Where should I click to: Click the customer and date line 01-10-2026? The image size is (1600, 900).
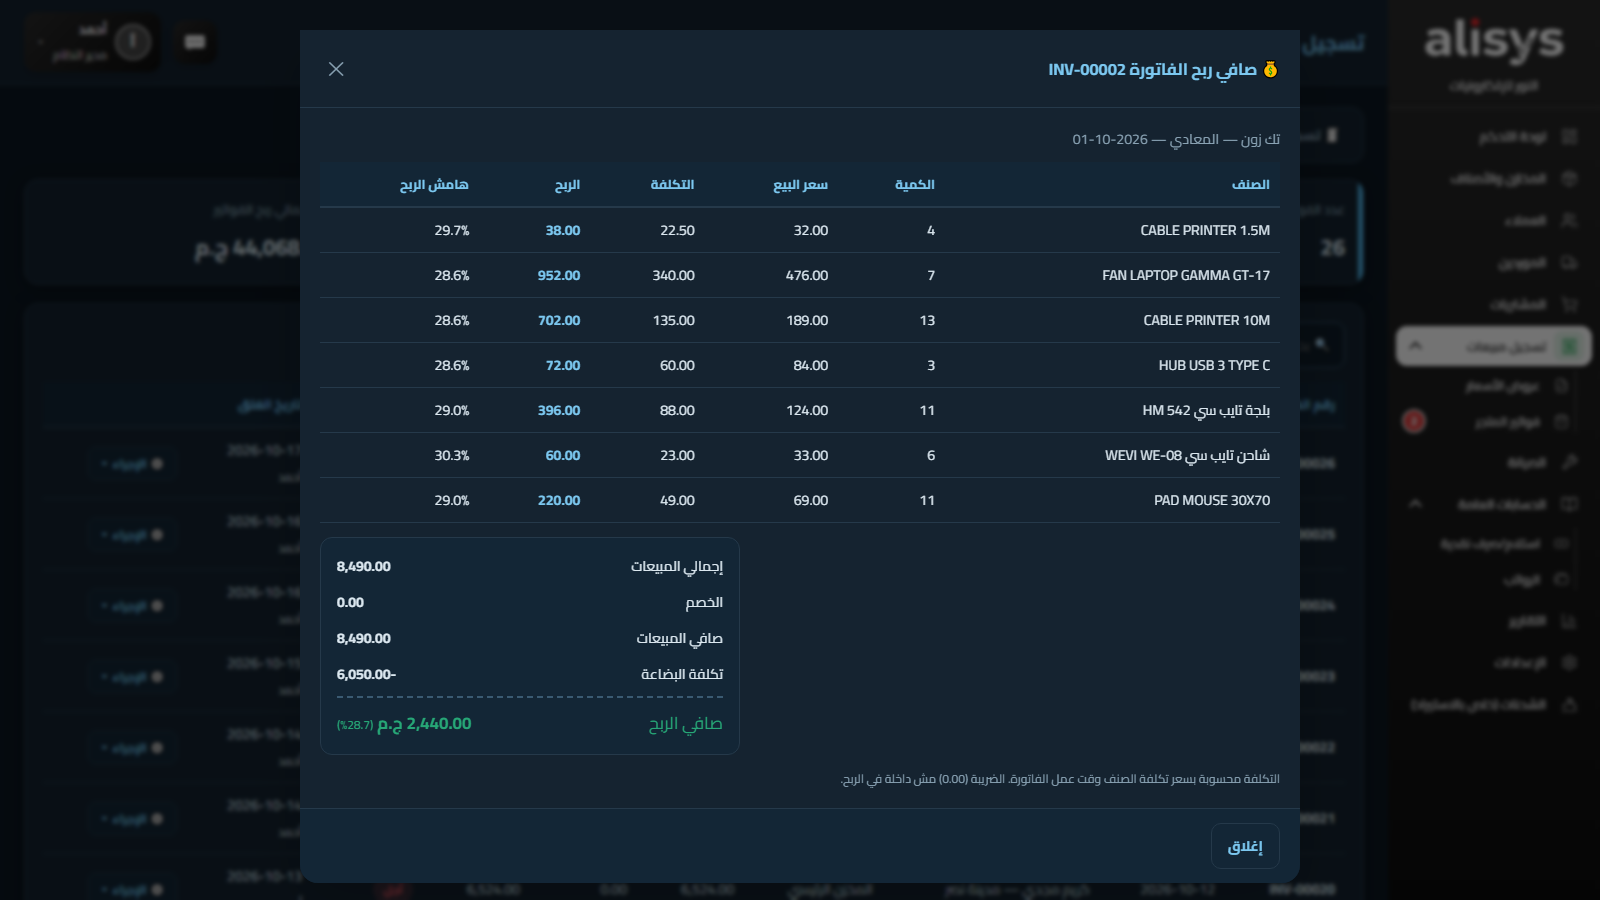coord(1176,139)
